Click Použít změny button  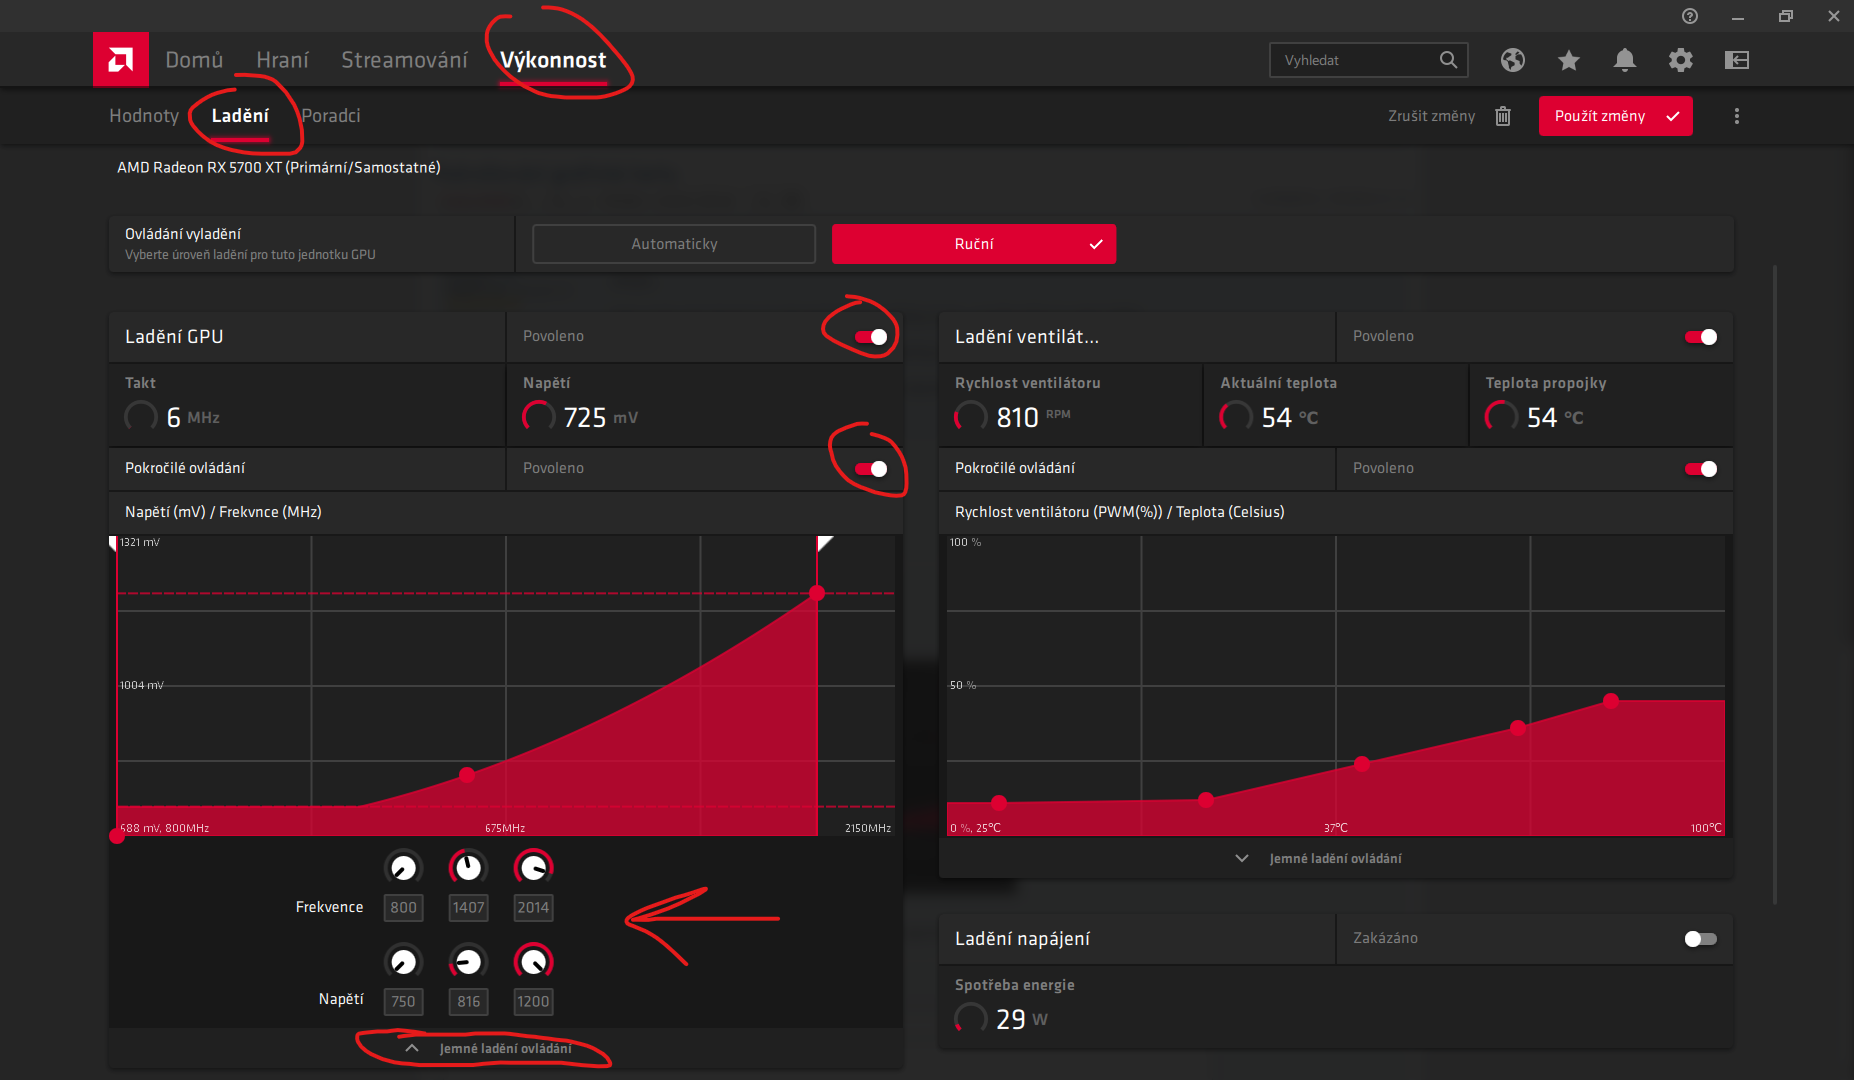[1616, 116]
